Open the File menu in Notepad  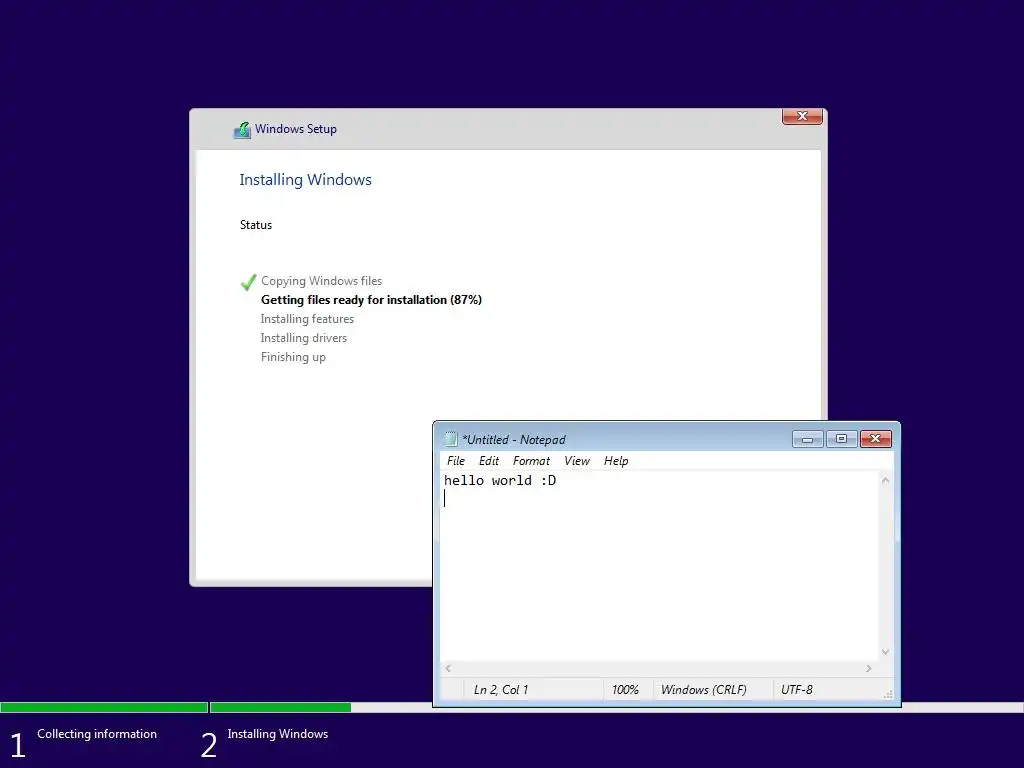(x=455, y=461)
